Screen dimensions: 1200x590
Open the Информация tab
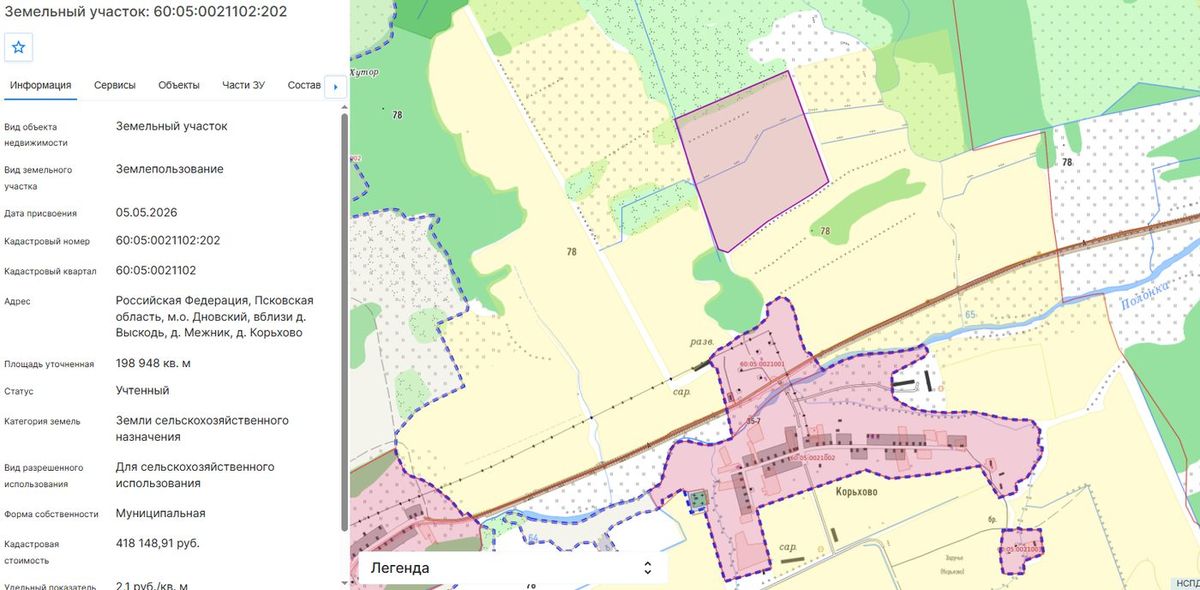[40, 85]
